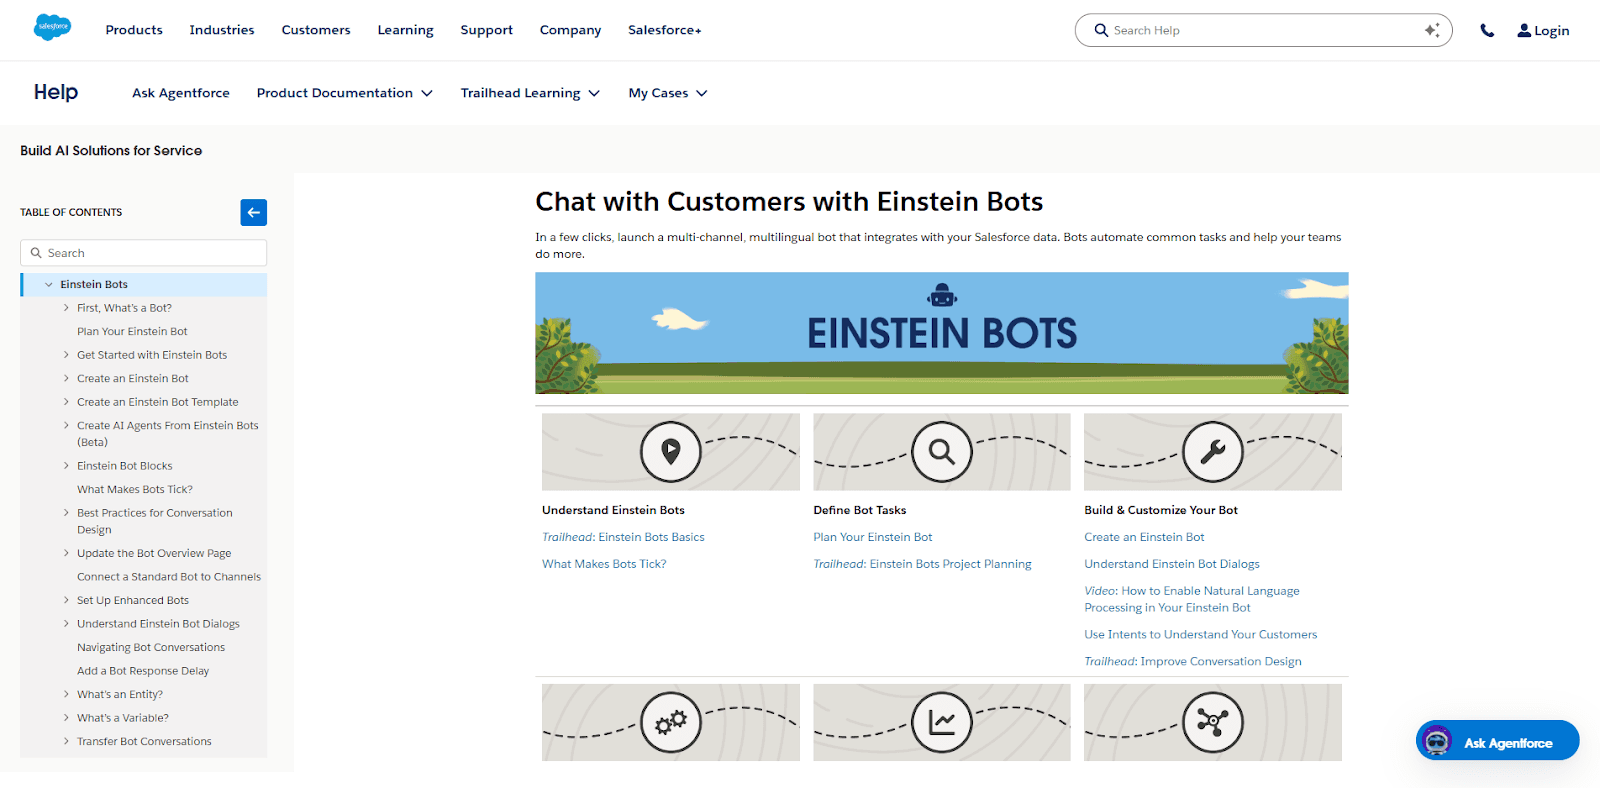Viewport: 1600px width, 788px height.
Task: Click the magnifier icon above Define Bot Tasks
Action: pos(942,452)
